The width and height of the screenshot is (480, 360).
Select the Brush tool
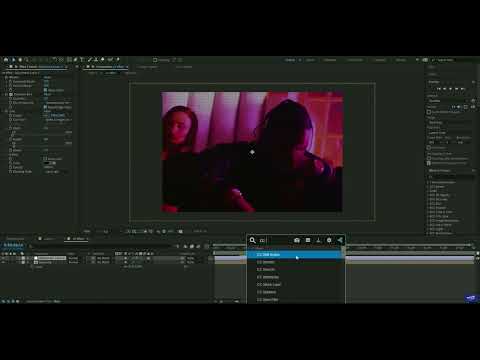(x=89, y=60)
